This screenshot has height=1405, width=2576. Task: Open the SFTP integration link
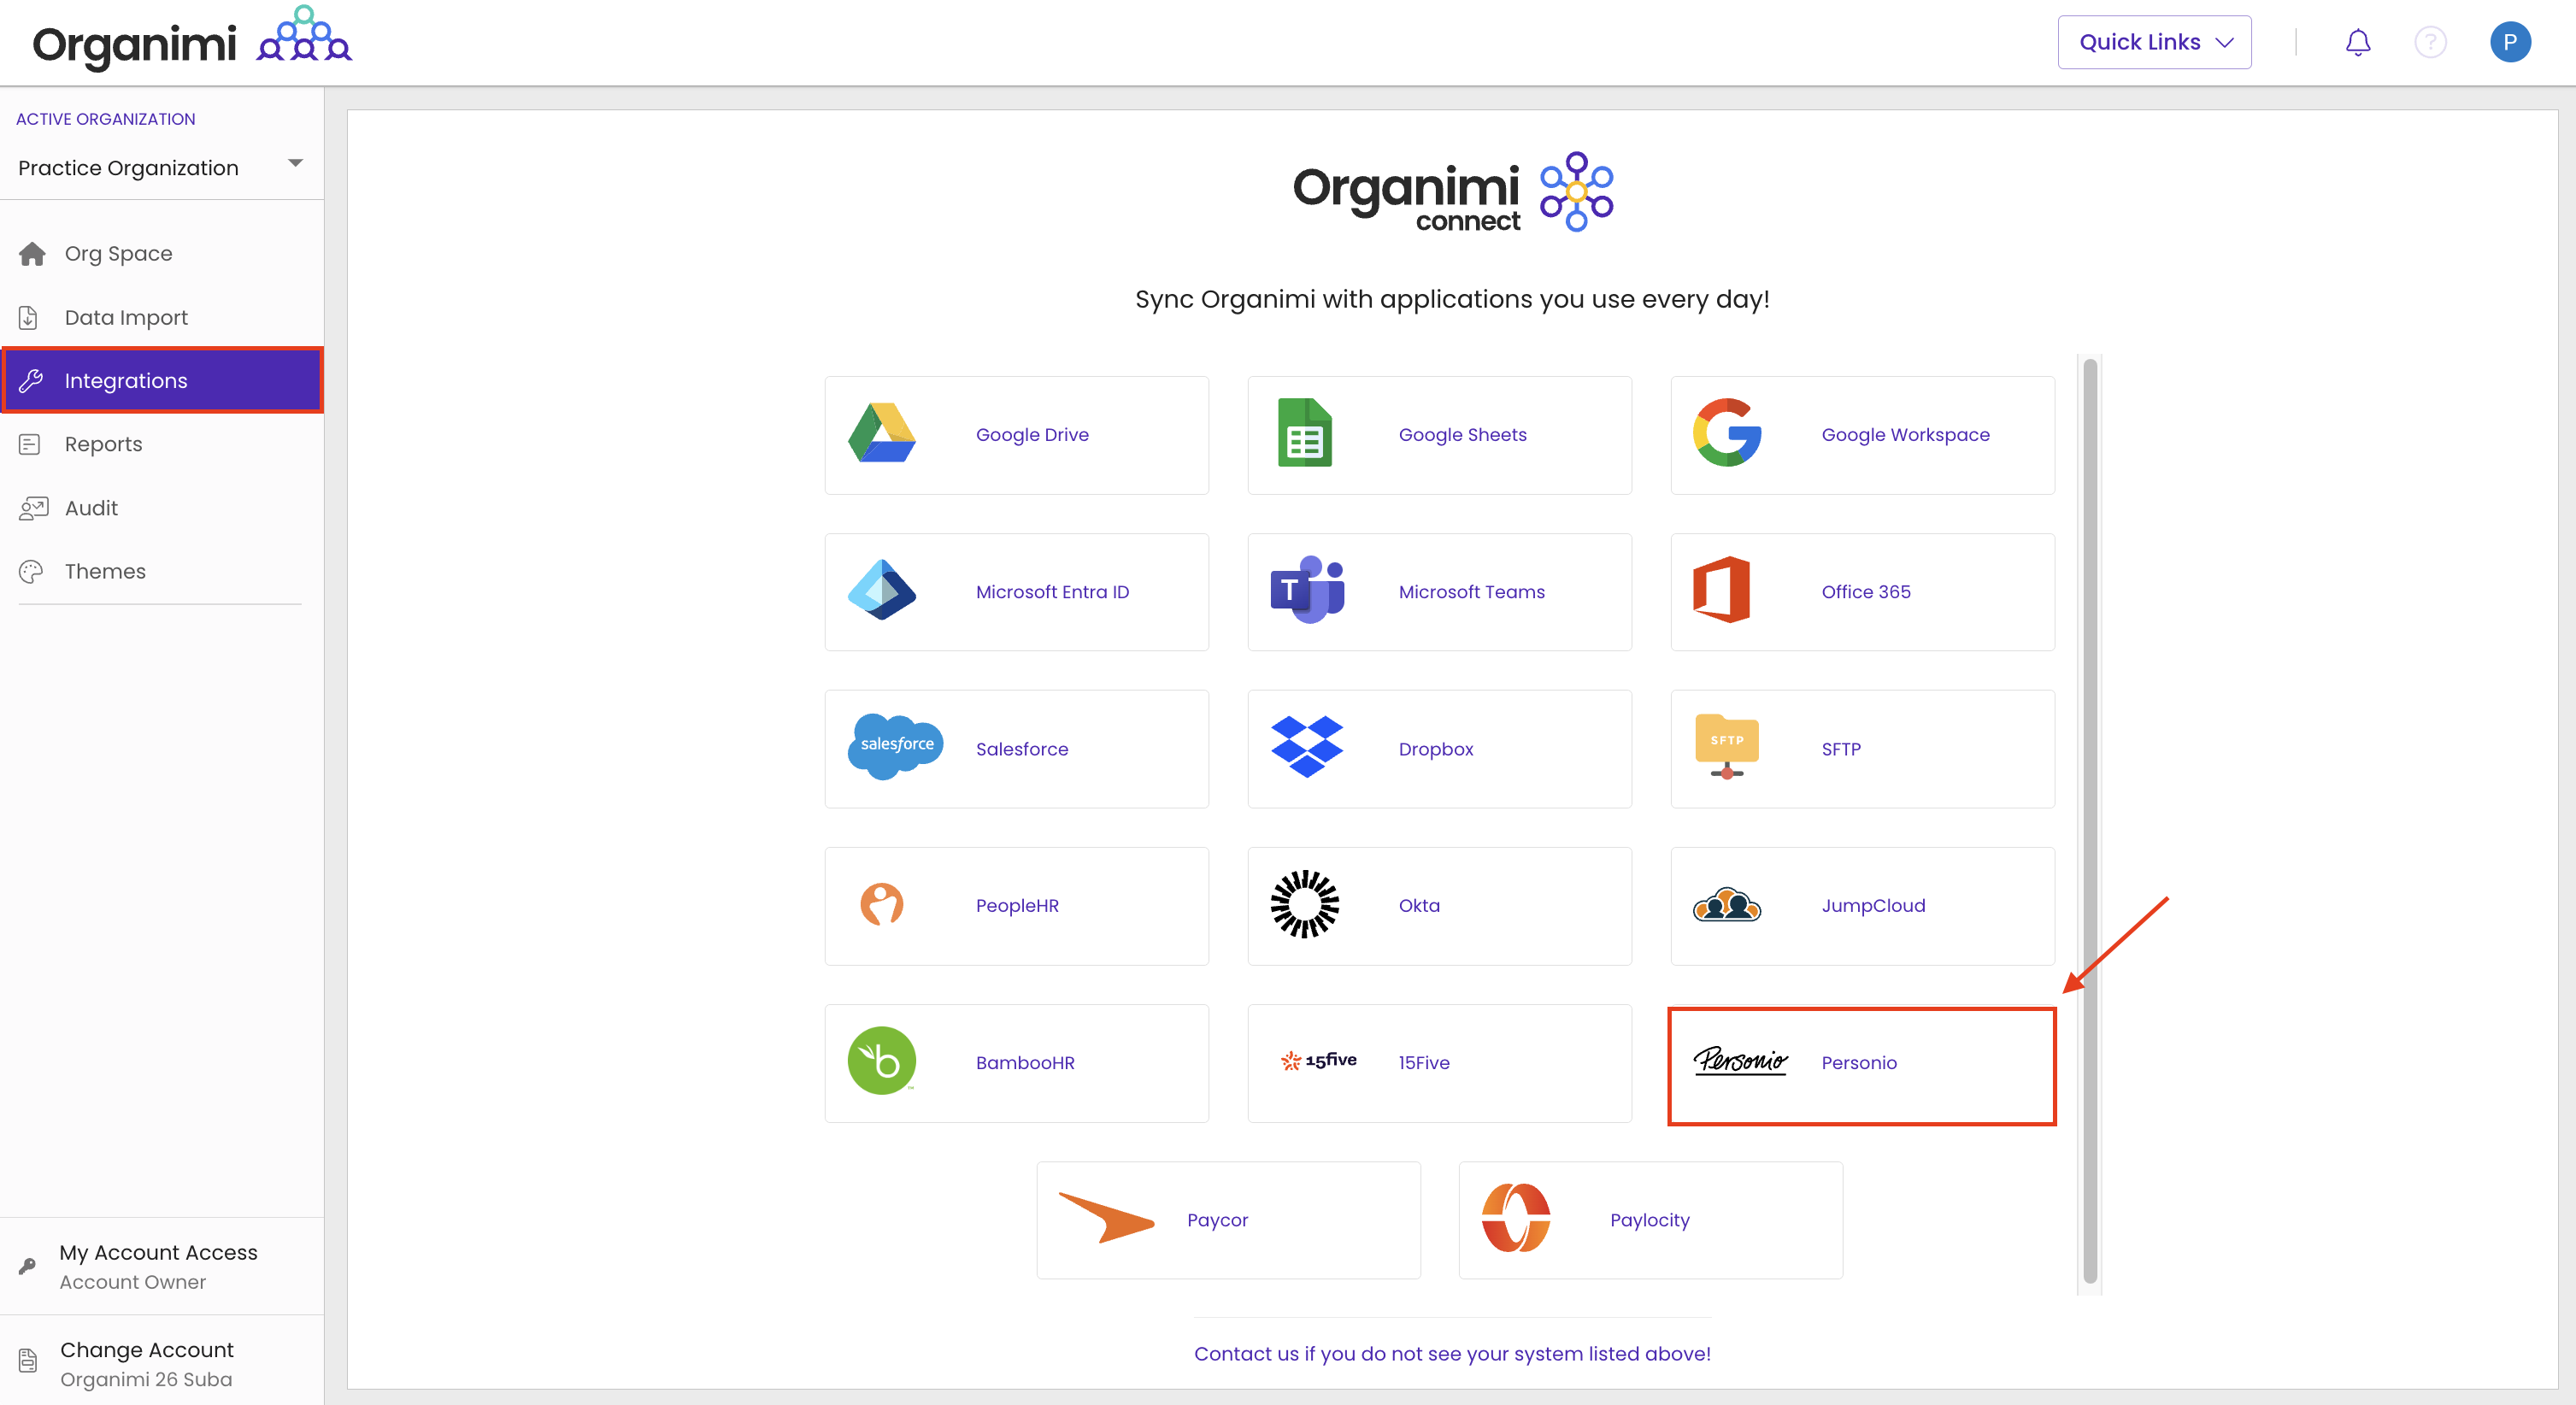pos(1841,748)
